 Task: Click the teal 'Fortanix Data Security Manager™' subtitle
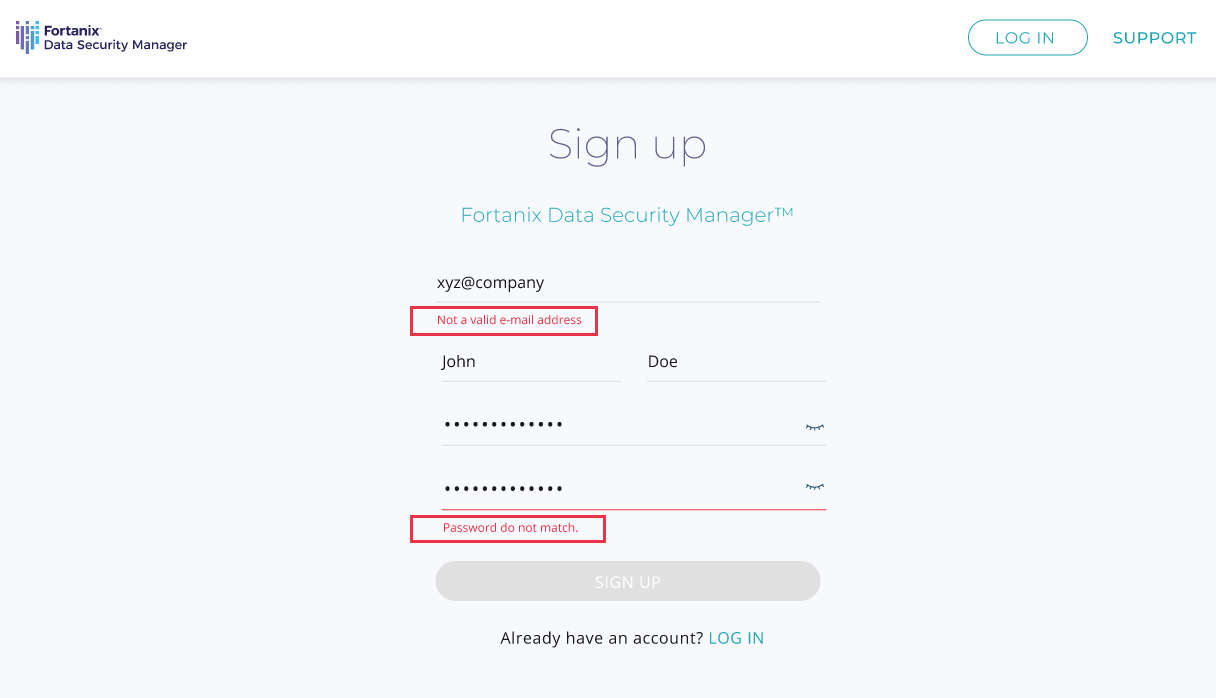click(x=627, y=215)
